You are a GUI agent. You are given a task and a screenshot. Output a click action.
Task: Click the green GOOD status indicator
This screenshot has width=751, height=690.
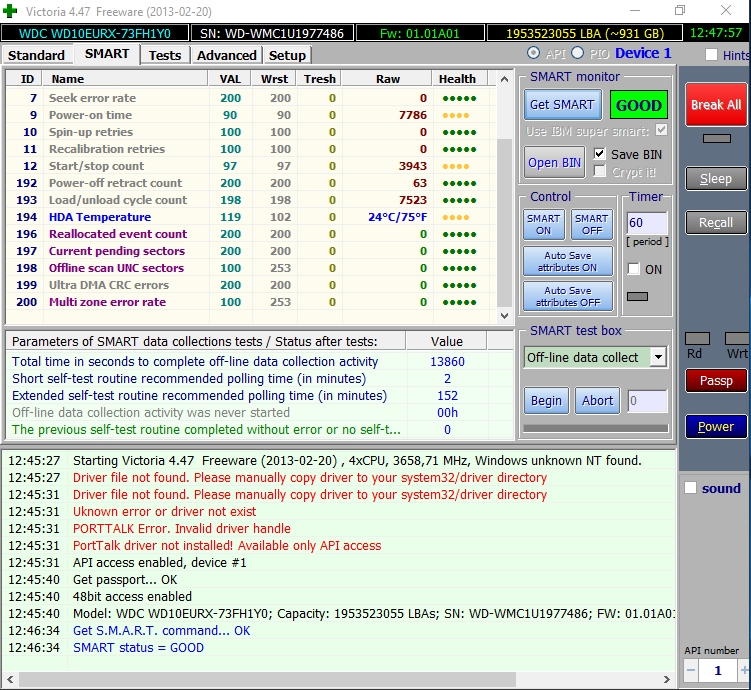[638, 105]
